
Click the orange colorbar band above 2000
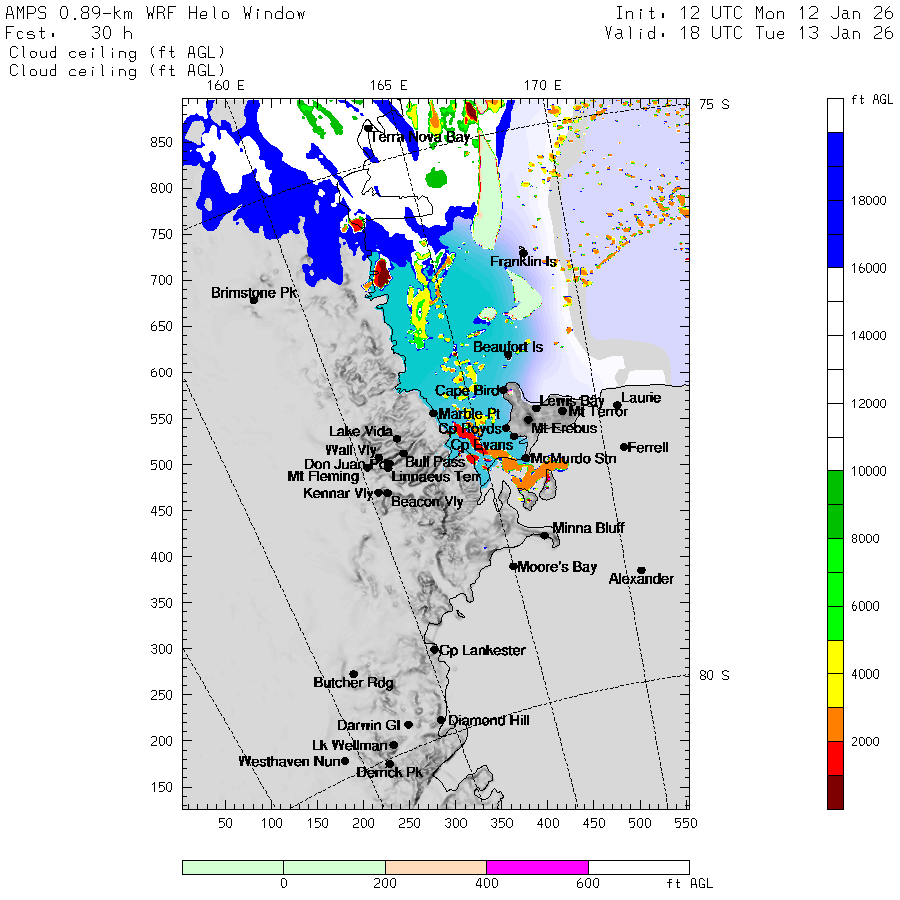(835, 724)
